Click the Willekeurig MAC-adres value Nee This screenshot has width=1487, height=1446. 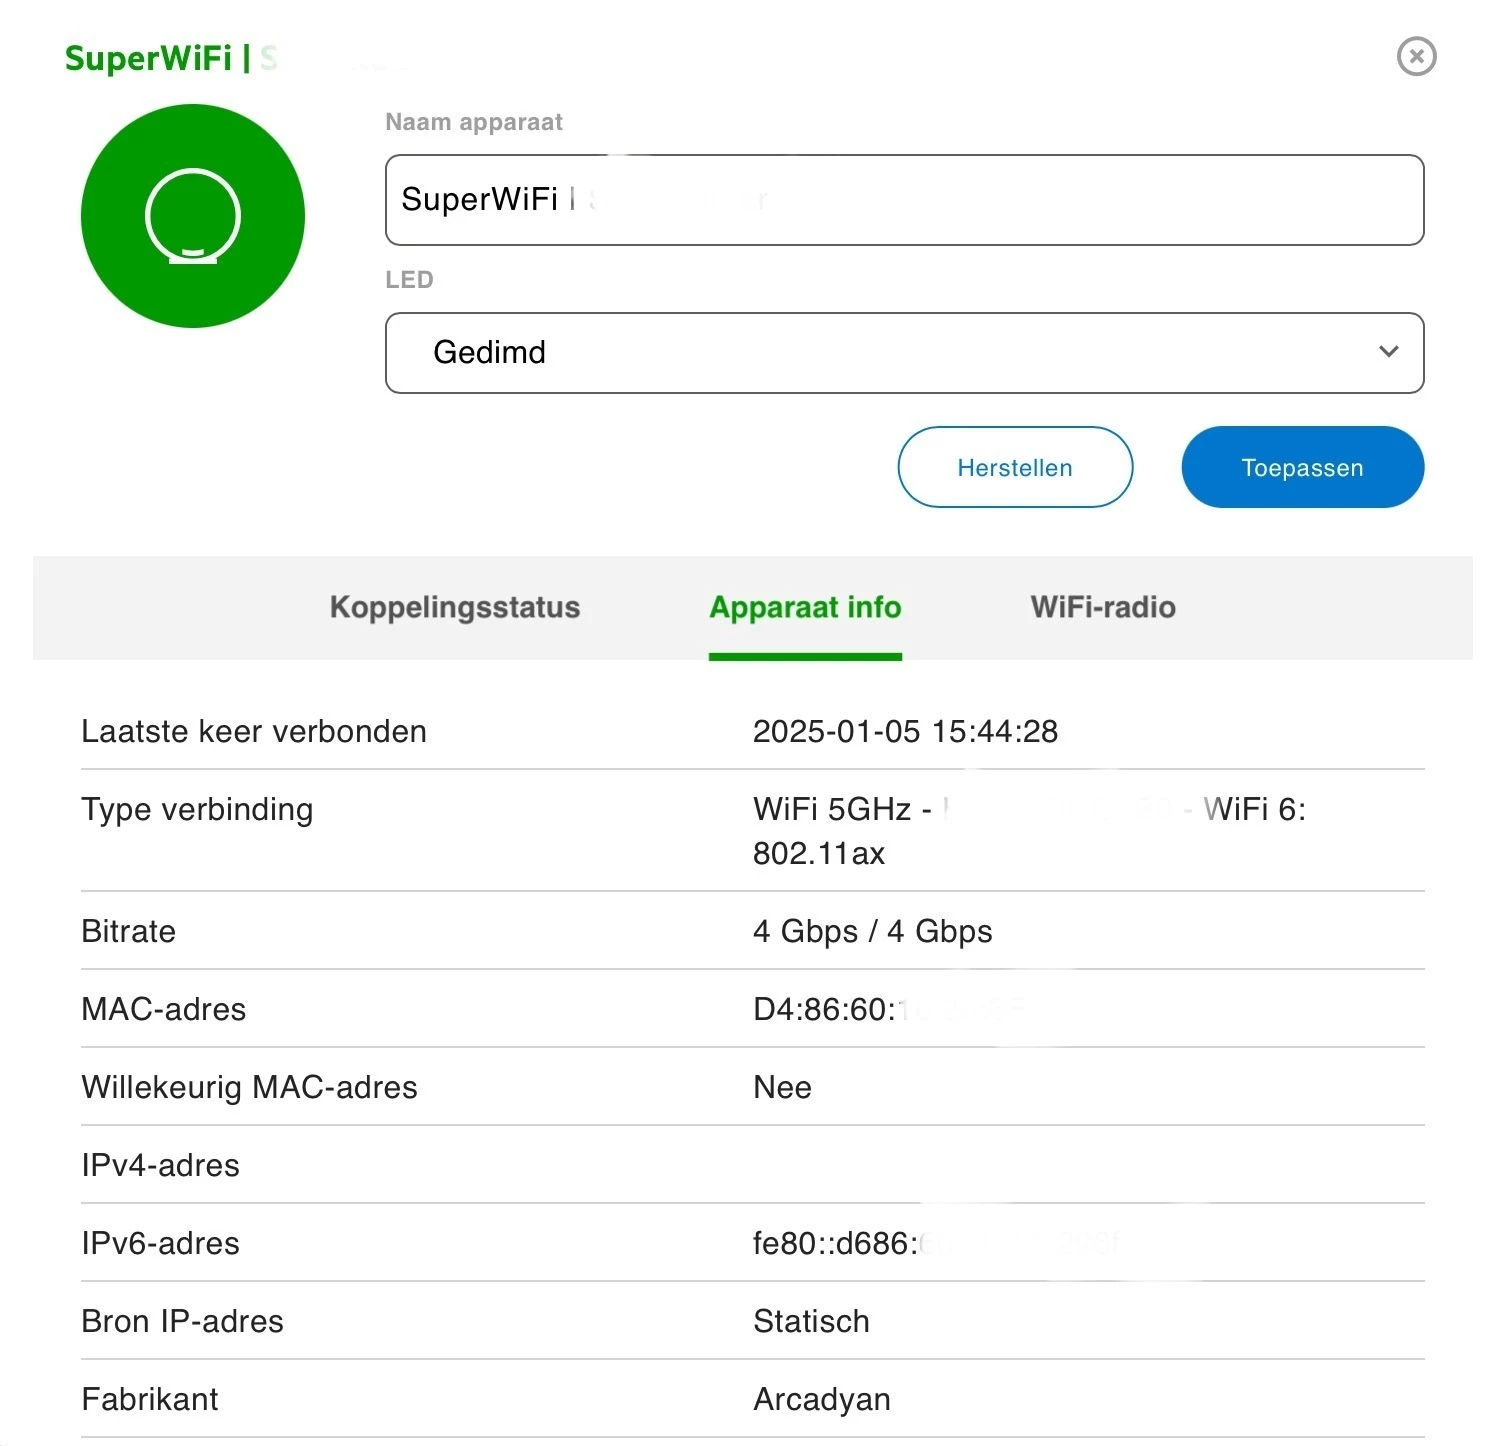click(x=782, y=1087)
